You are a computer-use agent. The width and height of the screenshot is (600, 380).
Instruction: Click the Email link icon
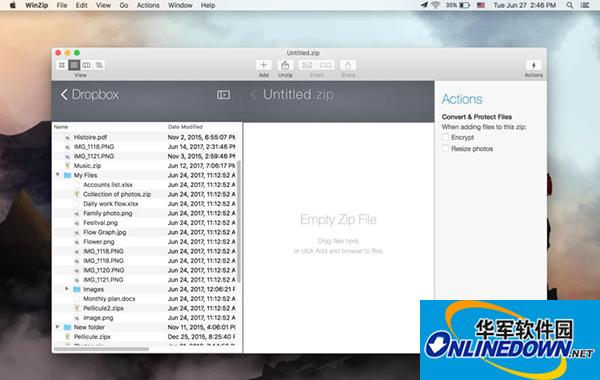pyautogui.click(x=326, y=65)
